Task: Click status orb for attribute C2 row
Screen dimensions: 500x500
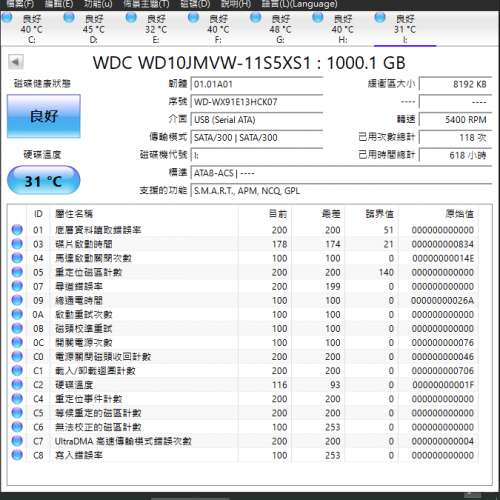Action: (17, 384)
